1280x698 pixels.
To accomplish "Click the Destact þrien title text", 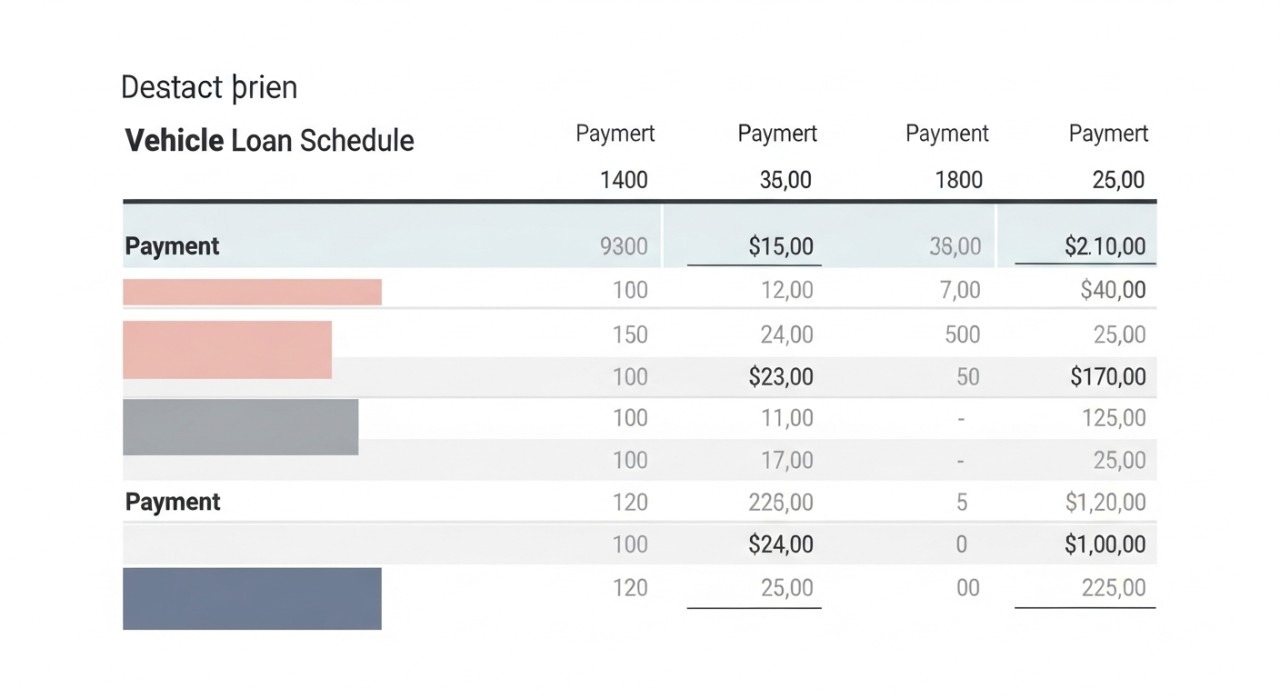I will (209, 88).
